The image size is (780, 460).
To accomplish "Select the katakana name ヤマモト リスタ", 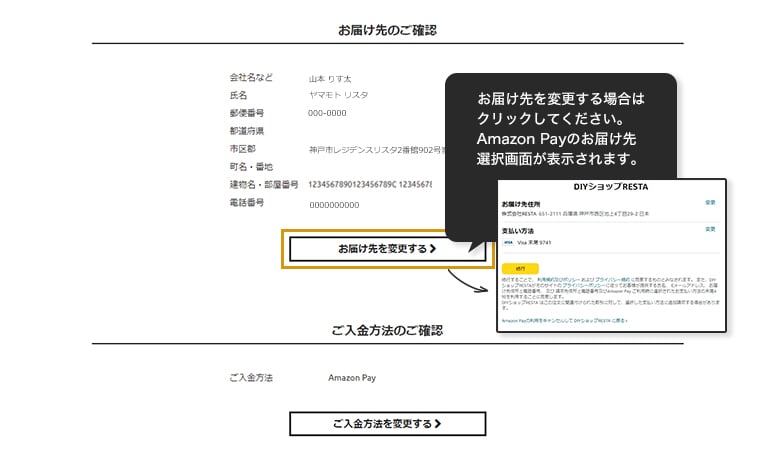I will pos(338,95).
